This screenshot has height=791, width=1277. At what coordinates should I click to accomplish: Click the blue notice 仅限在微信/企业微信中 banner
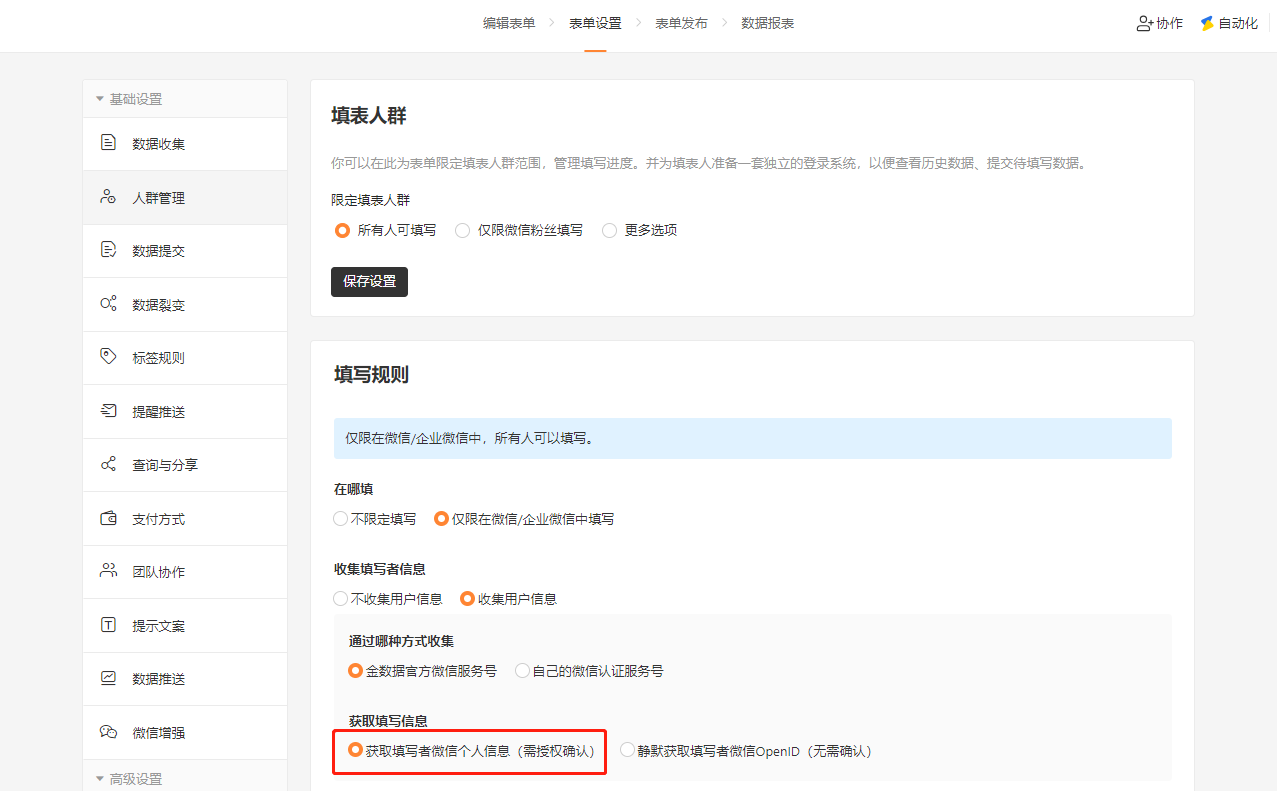(x=752, y=438)
